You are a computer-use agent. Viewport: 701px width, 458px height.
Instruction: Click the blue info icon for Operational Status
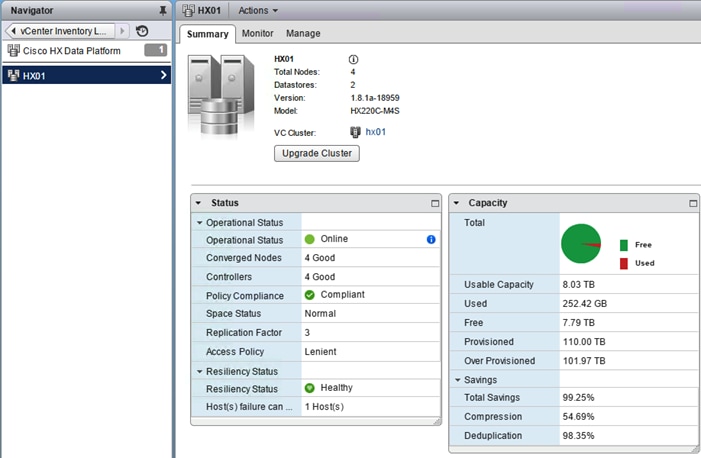coord(431,239)
